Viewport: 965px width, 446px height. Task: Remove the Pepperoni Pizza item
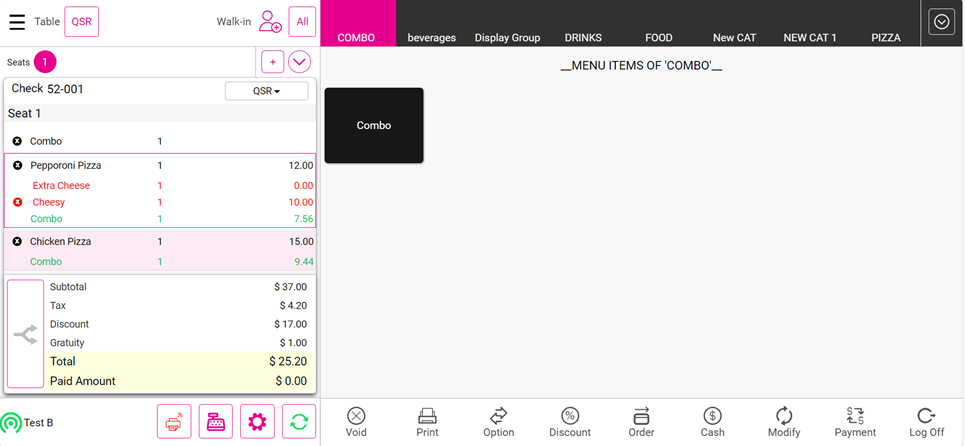pyautogui.click(x=17, y=165)
